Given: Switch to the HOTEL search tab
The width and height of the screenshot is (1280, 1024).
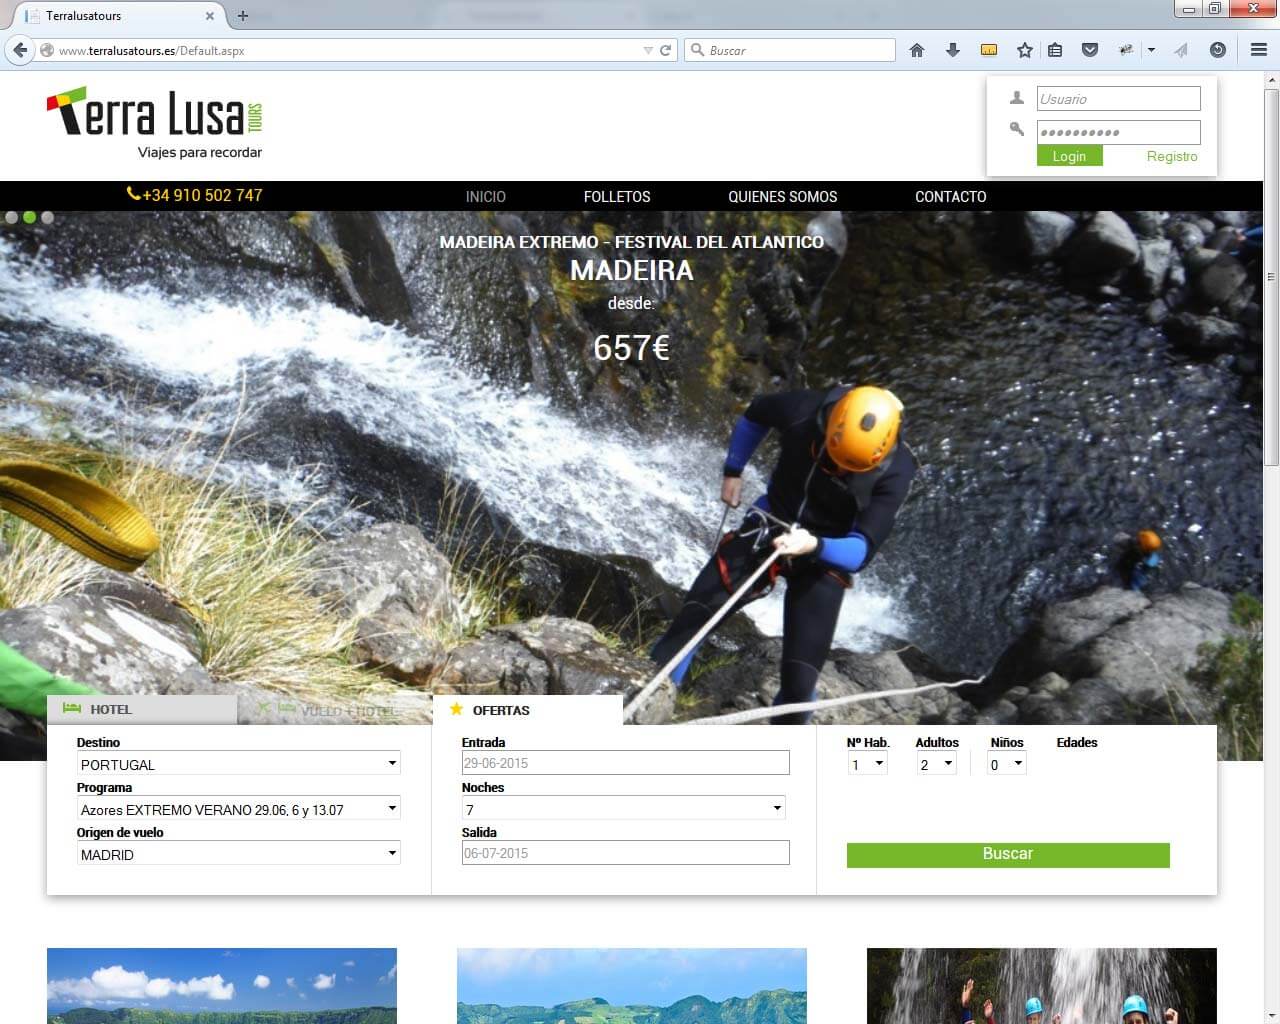Looking at the screenshot, I should pos(142,709).
